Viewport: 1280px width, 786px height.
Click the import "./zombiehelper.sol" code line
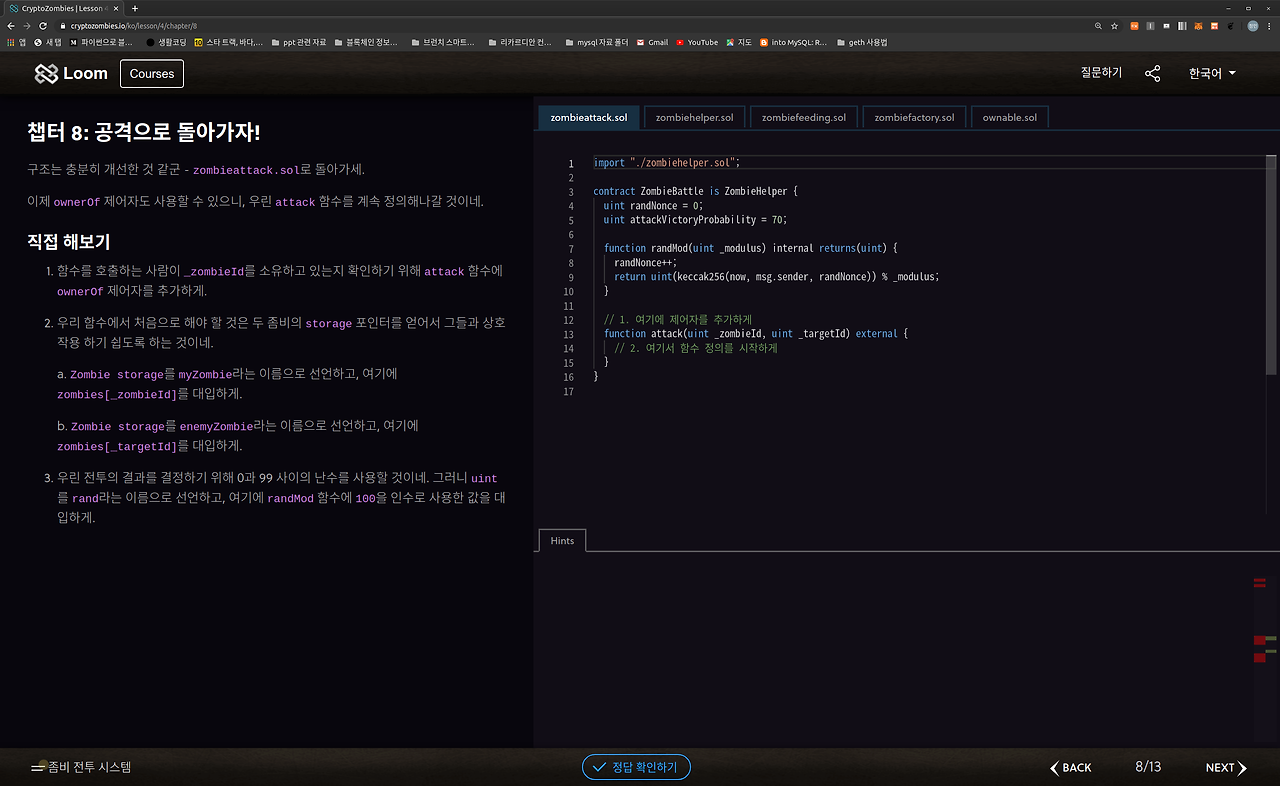[x=667, y=163]
